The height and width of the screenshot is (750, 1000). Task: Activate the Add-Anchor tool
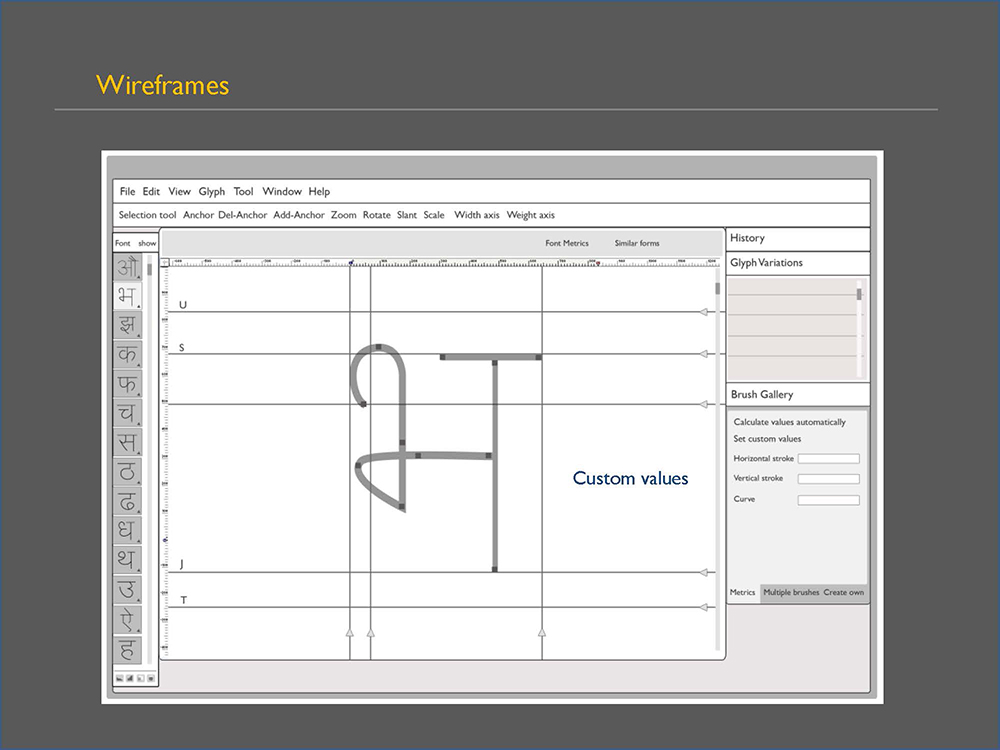298,215
